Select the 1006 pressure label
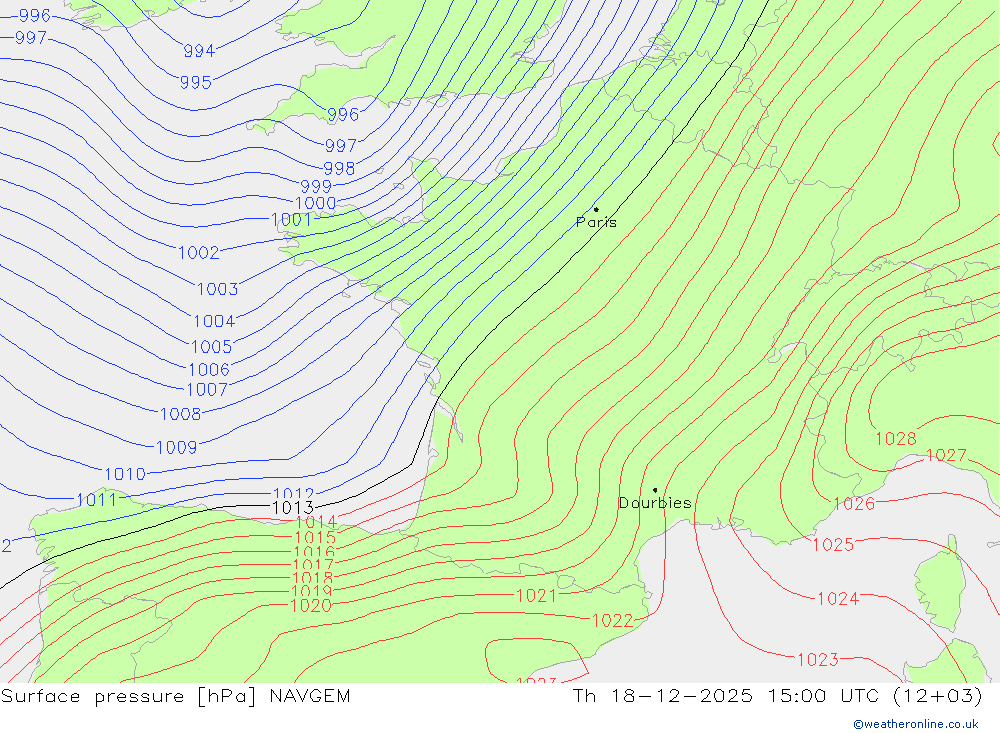The width and height of the screenshot is (1000, 733). click(209, 369)
